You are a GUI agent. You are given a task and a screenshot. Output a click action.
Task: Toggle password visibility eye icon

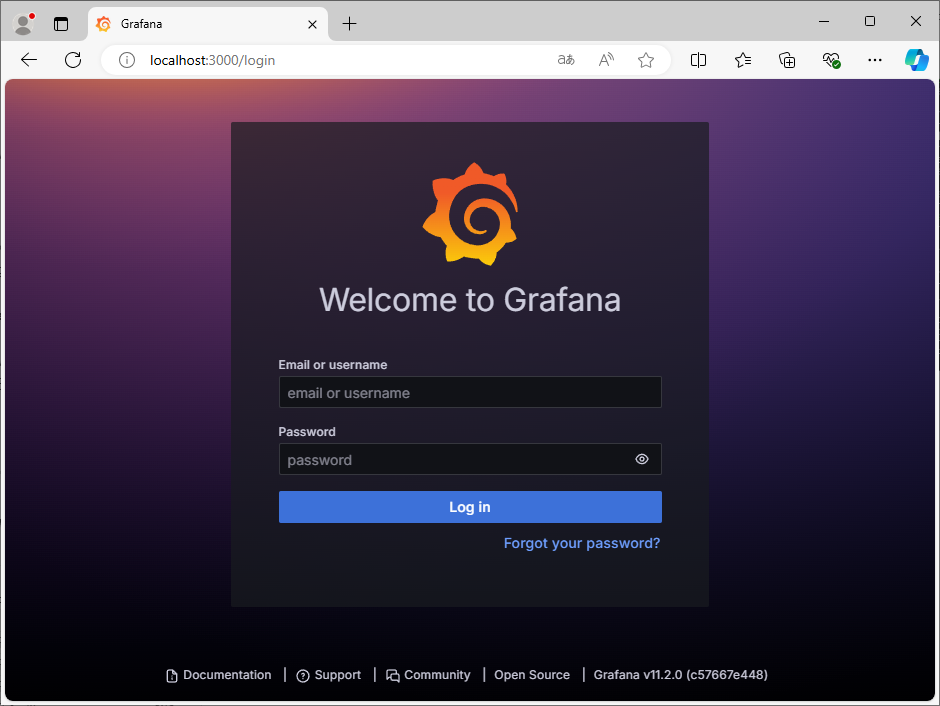[x=641, y=459]
